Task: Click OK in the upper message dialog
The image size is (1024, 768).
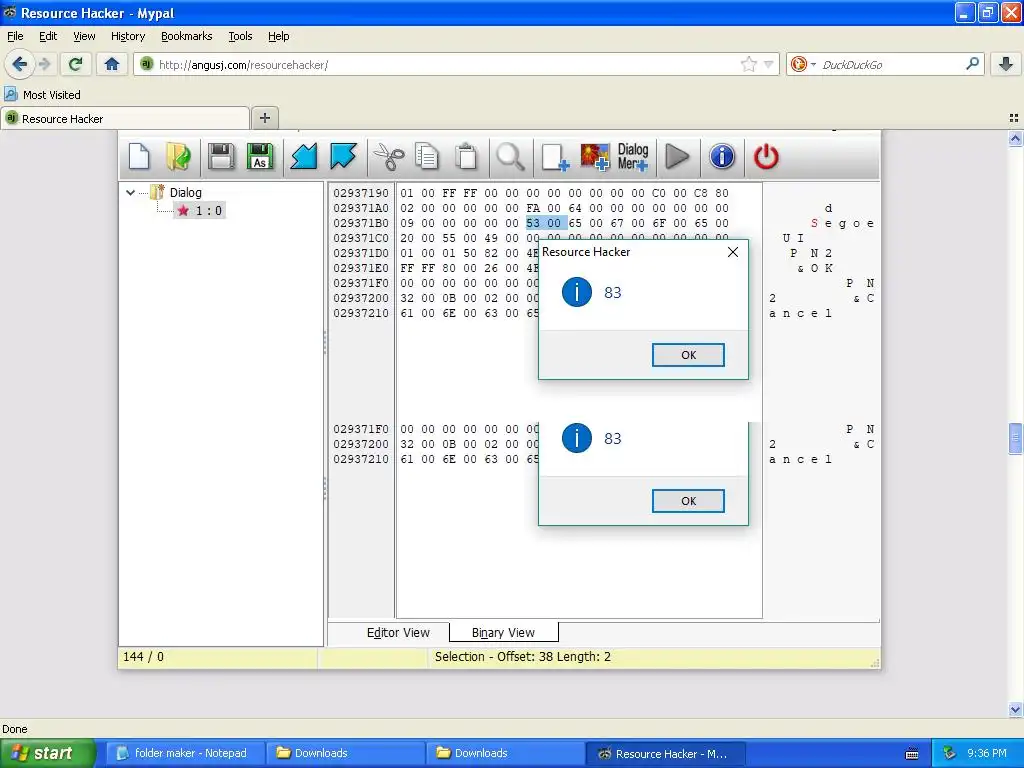Action: tap(688, 355)
